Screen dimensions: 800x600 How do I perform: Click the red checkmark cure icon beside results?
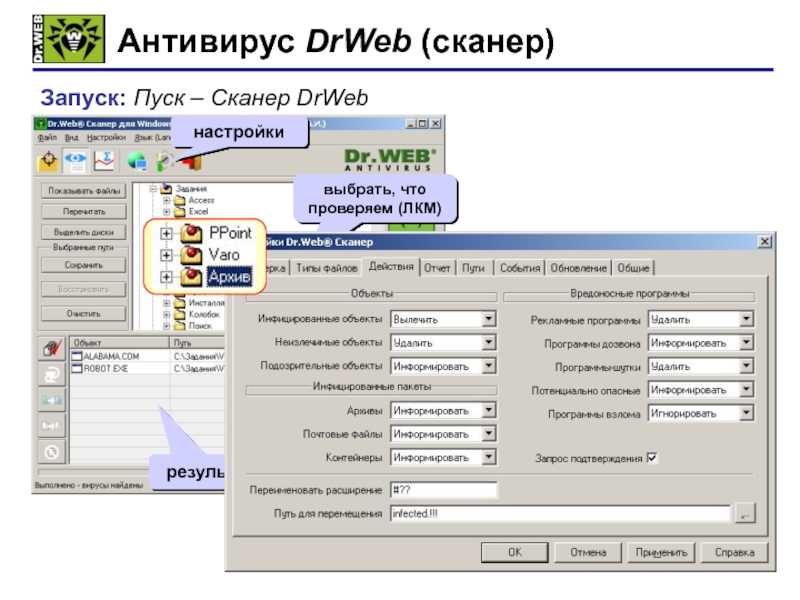pos(52,348)
